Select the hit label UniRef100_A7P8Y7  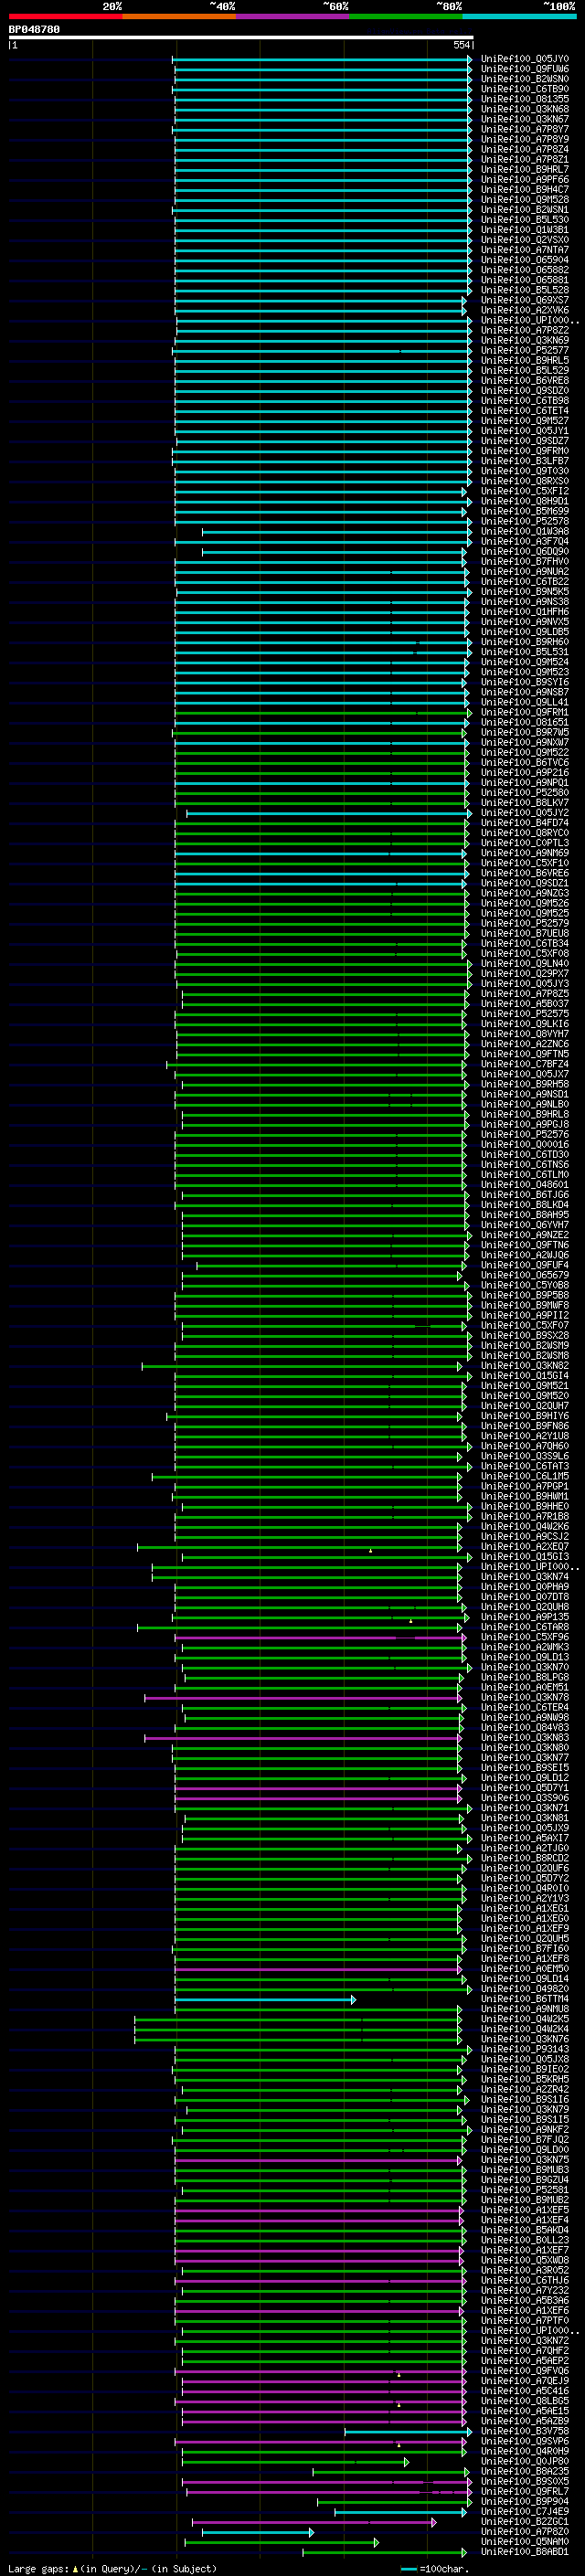tap(525, 129)
